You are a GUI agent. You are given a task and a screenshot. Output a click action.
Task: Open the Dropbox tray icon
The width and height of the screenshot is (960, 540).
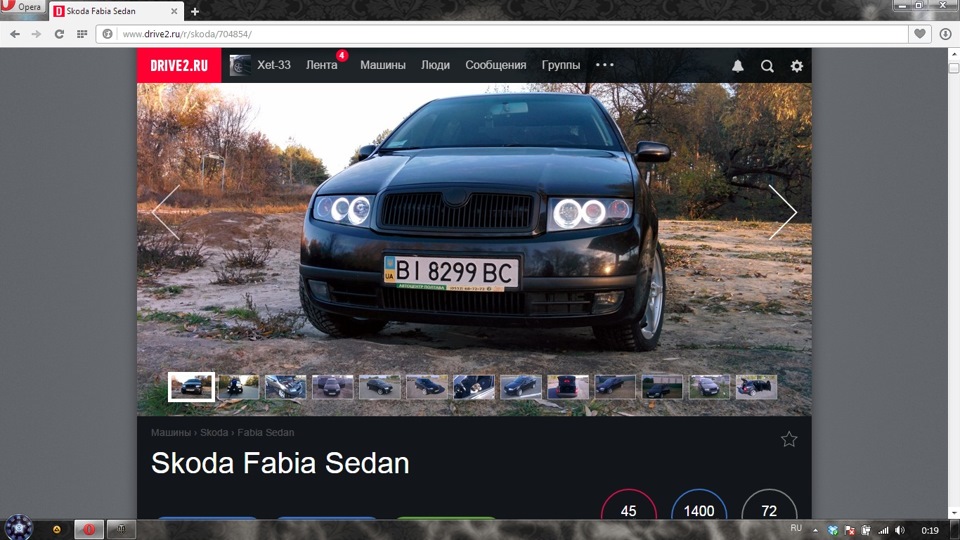tap(833, 530)
